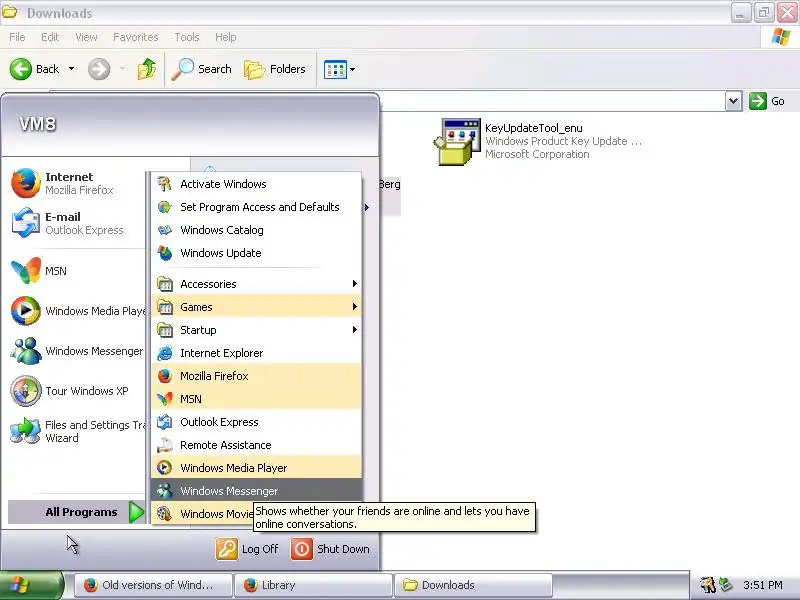
Task: Go up one folder level
Action: click(147, 69)
